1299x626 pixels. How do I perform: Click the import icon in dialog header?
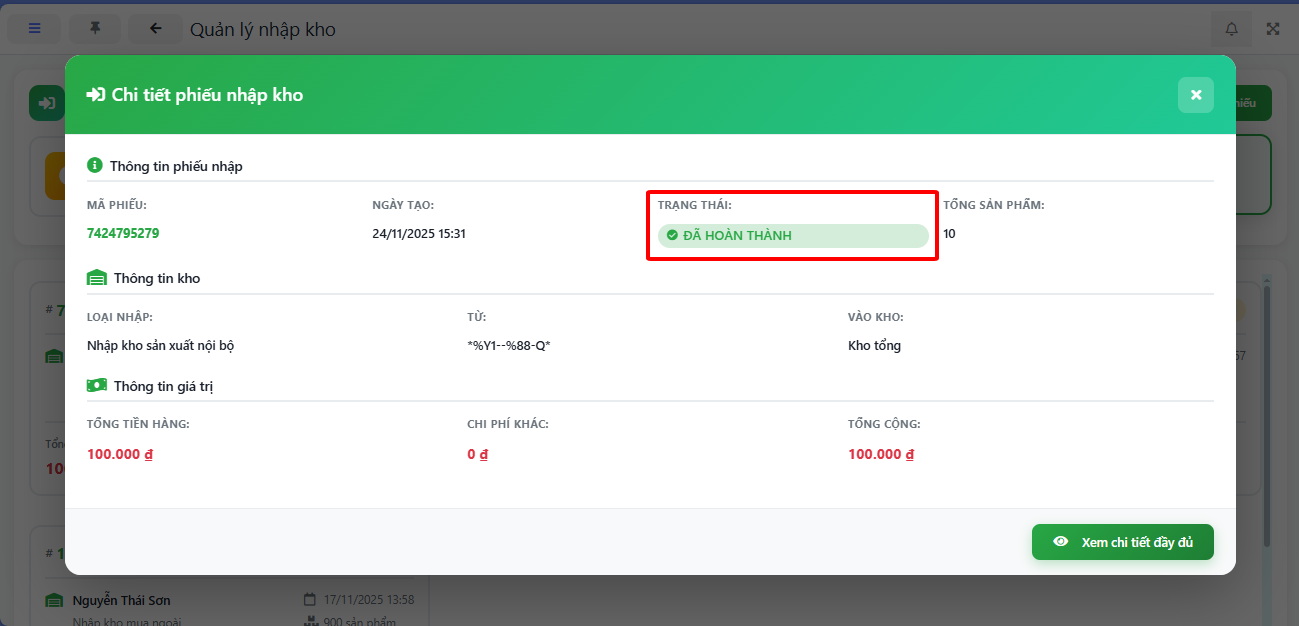(96, 95)
